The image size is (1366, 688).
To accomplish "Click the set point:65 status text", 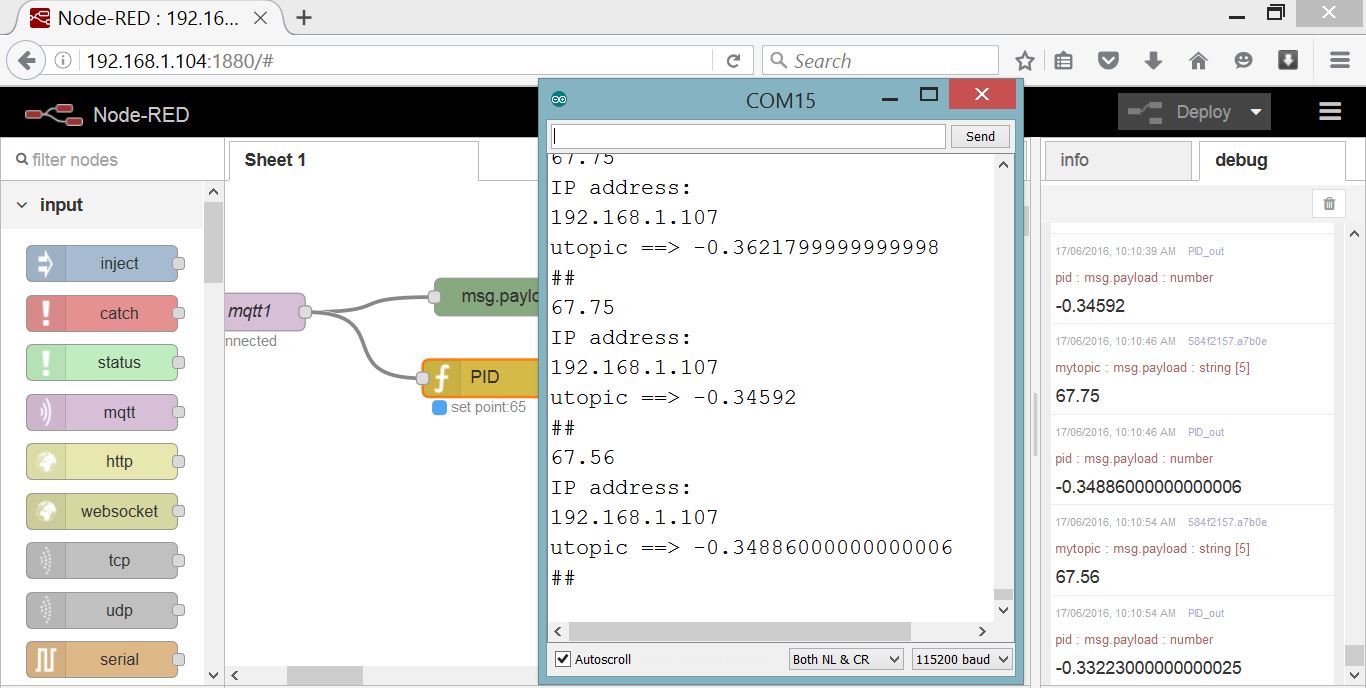I will [488, 407].
